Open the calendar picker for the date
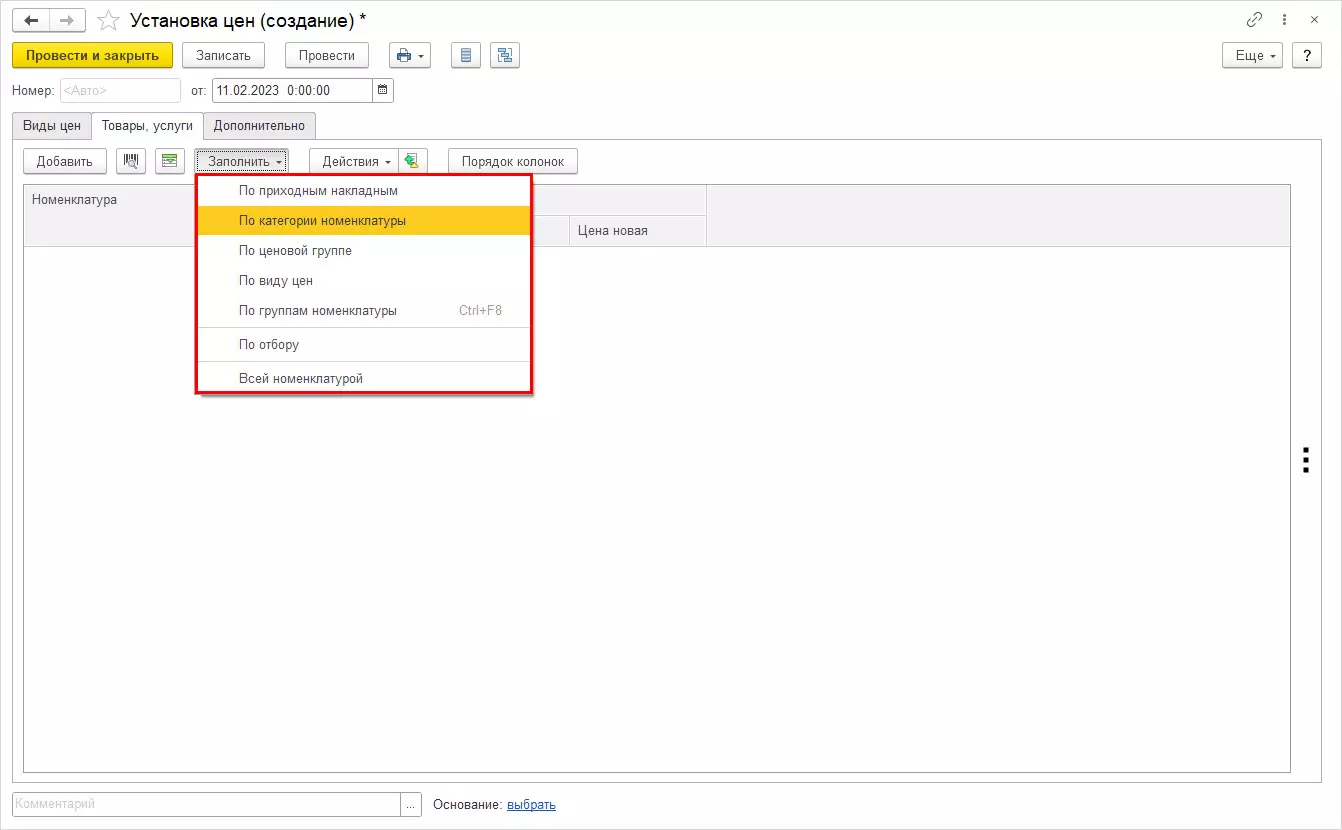Image resolution: width=1342 pixels, height=830 pixels. [x=383, y=90]
